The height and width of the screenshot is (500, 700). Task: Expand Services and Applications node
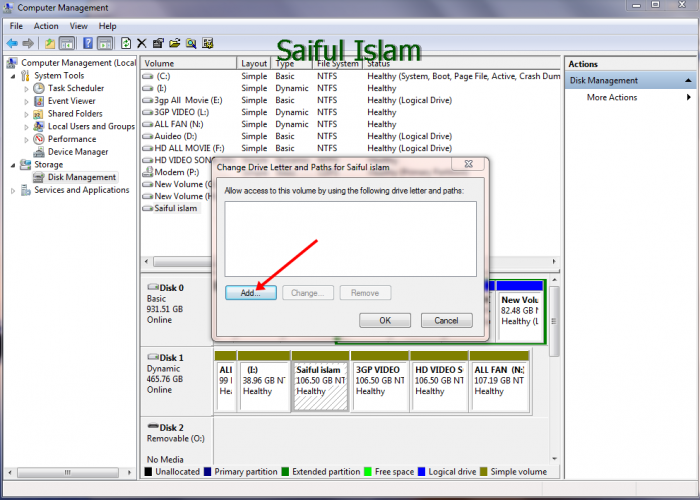click(13, 190)
